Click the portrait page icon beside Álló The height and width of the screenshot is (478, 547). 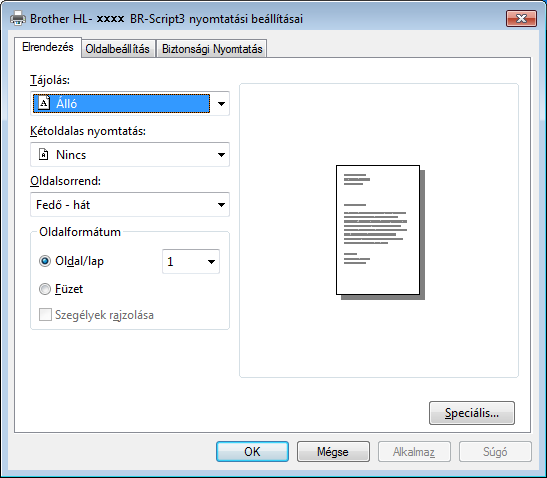tap(44, 103)
